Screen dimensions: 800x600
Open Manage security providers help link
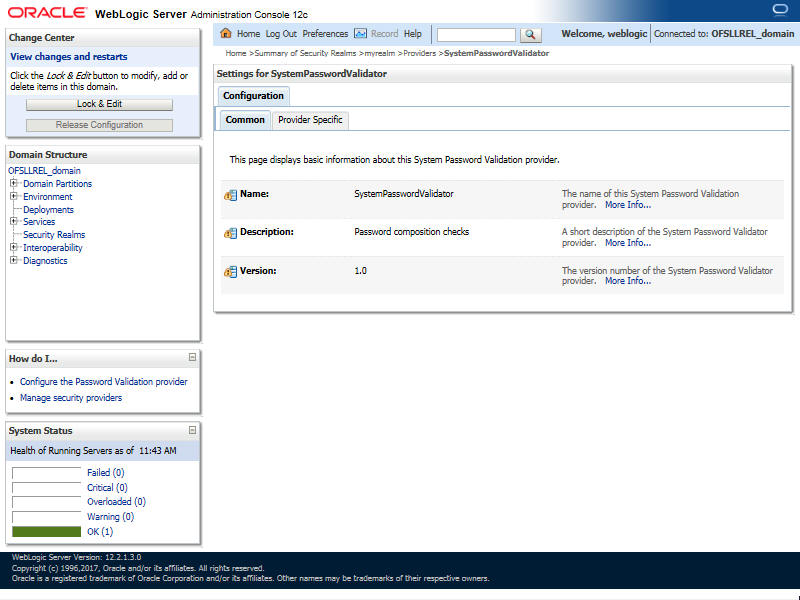71,397
